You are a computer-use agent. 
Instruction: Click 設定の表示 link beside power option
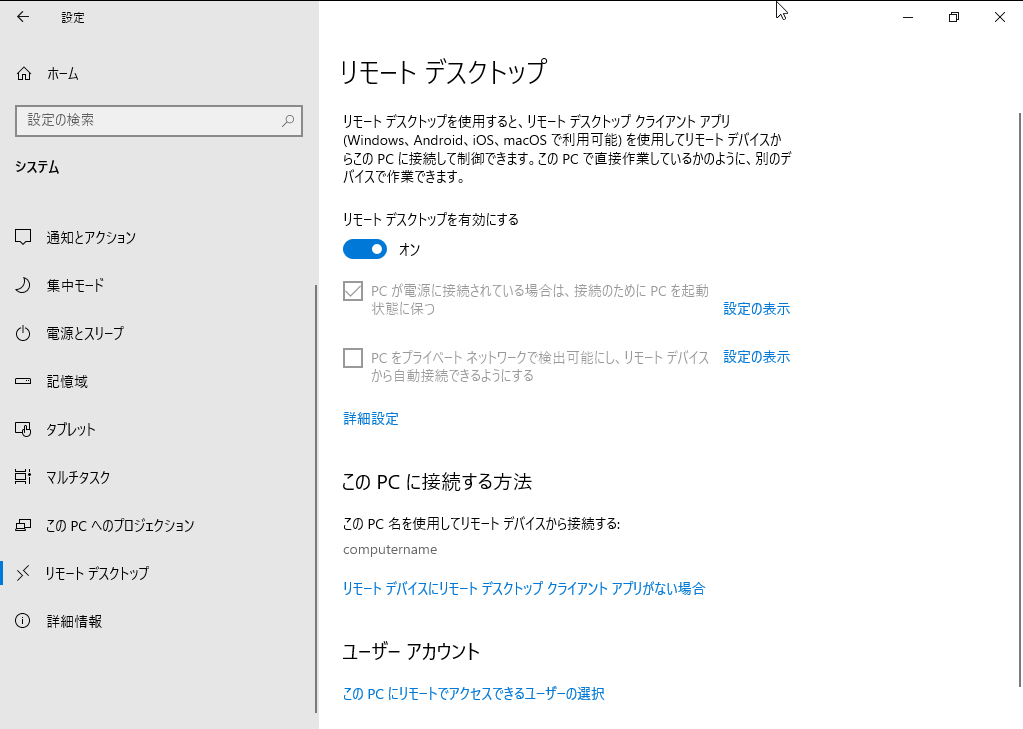756,309
